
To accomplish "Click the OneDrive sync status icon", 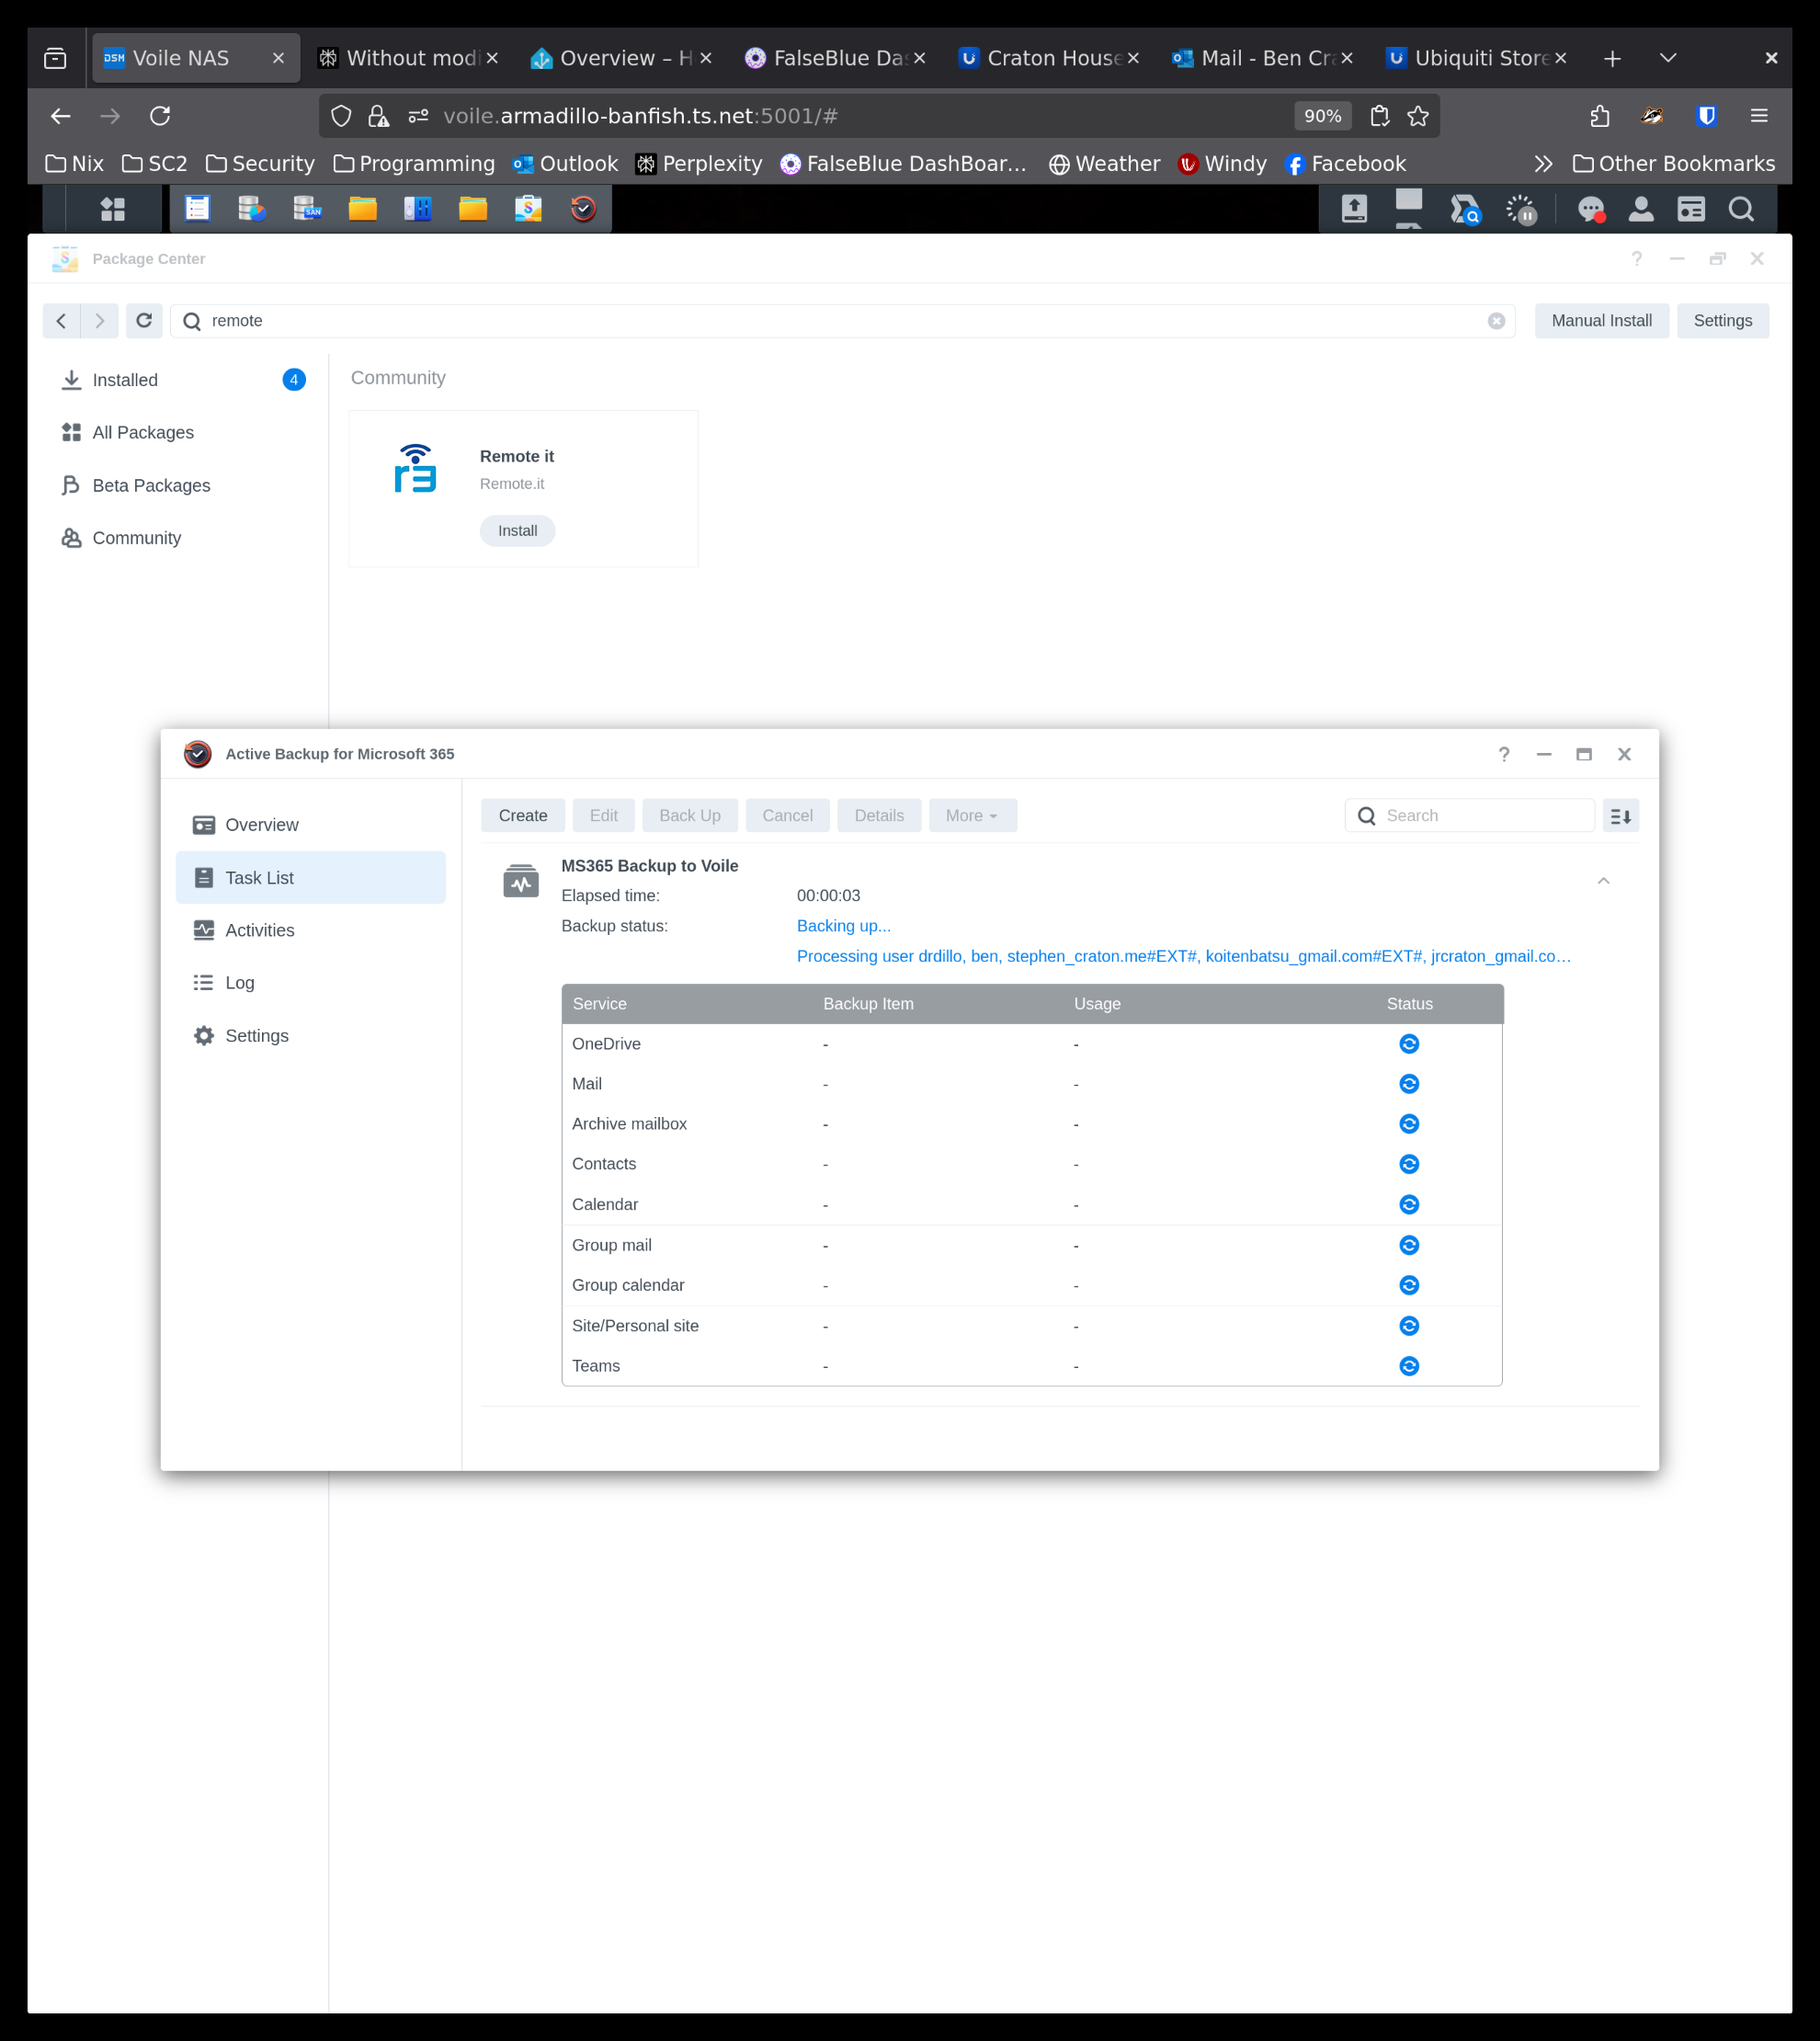I will coord(1409,1044).
